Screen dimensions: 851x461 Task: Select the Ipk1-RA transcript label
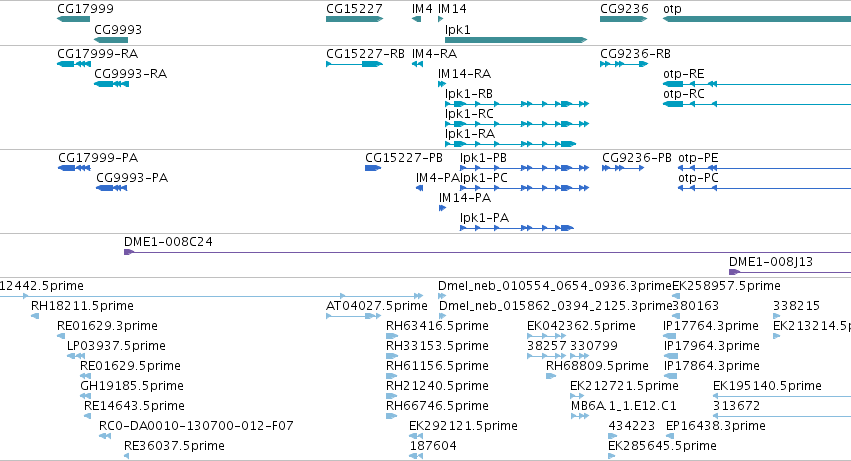pos(469,134)
